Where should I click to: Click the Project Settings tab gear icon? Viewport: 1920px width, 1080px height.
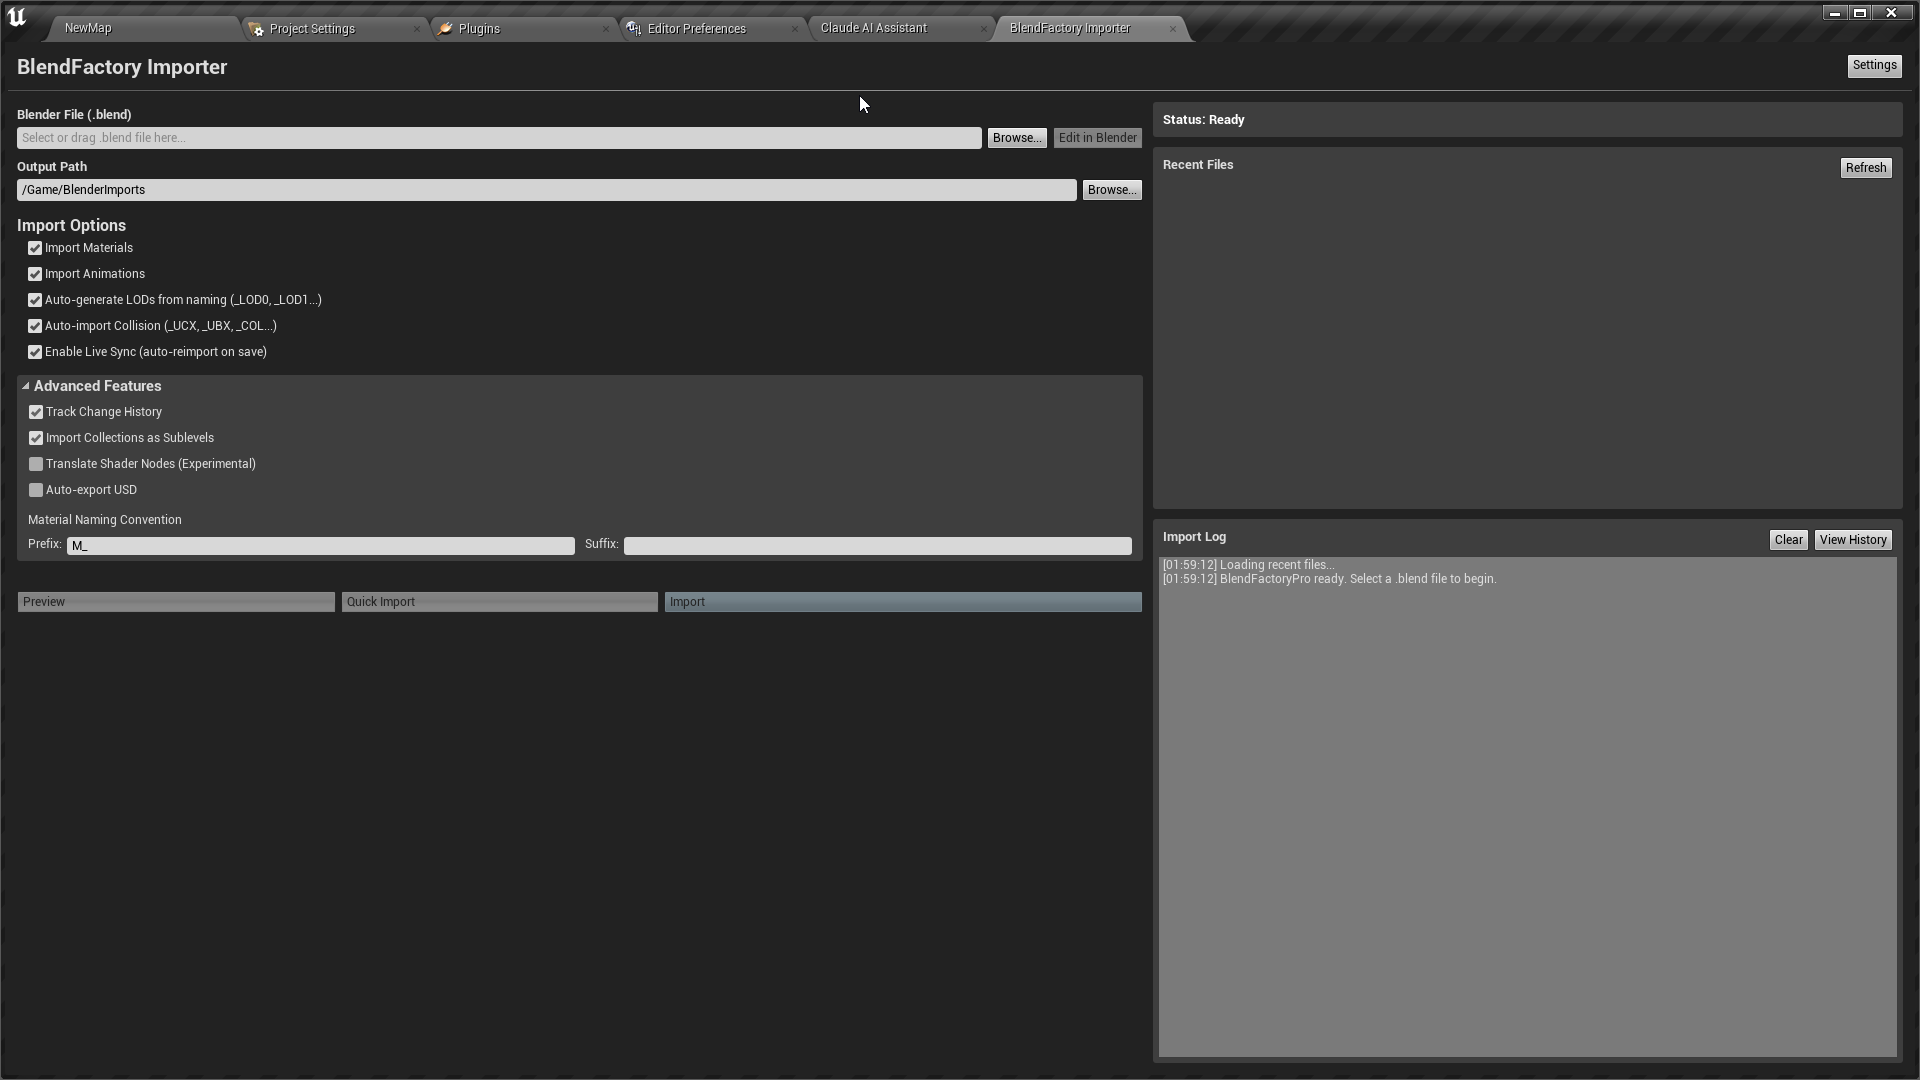pyautogui.click(x=257, y=29)
